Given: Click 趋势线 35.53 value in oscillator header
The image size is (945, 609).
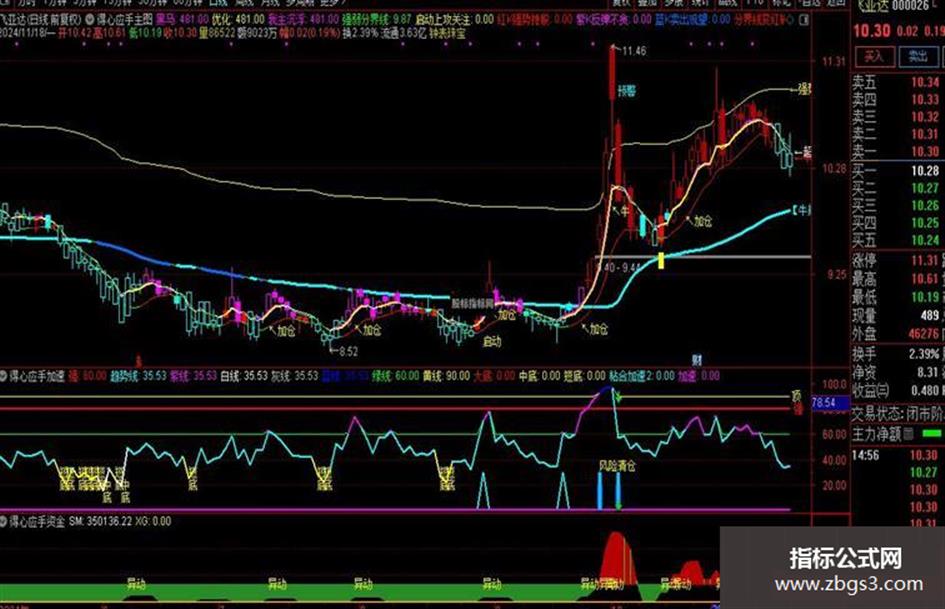Looking at the screenshot, I should [138, 376].
